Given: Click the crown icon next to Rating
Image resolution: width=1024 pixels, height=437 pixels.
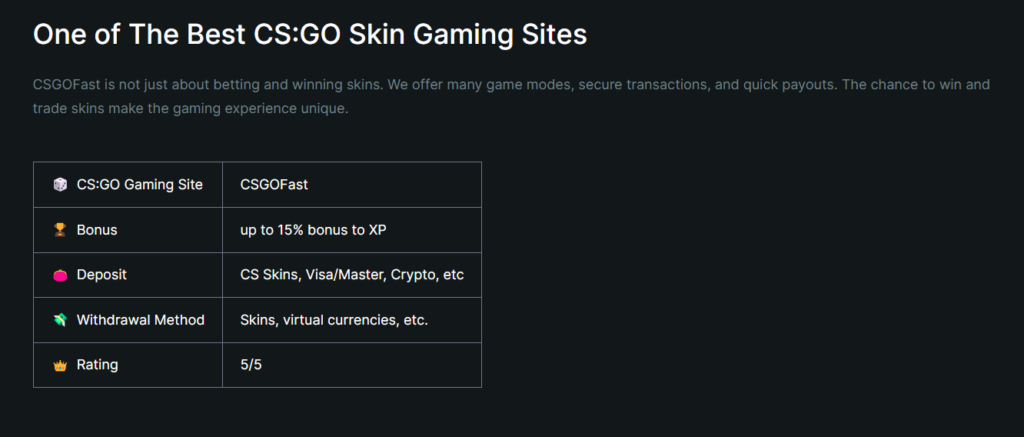Looking at the screenshot, I should [x=59, y=365].
